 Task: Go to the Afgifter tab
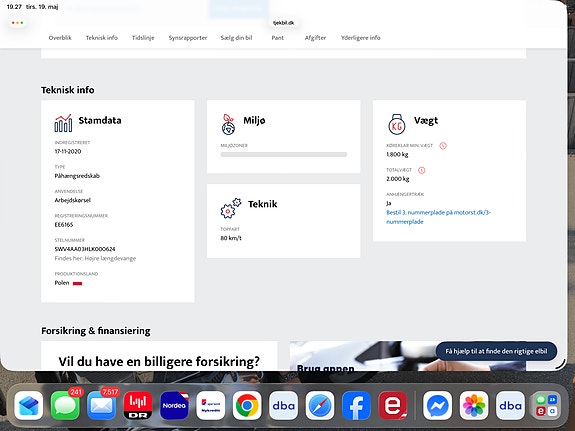coord(315,37)
